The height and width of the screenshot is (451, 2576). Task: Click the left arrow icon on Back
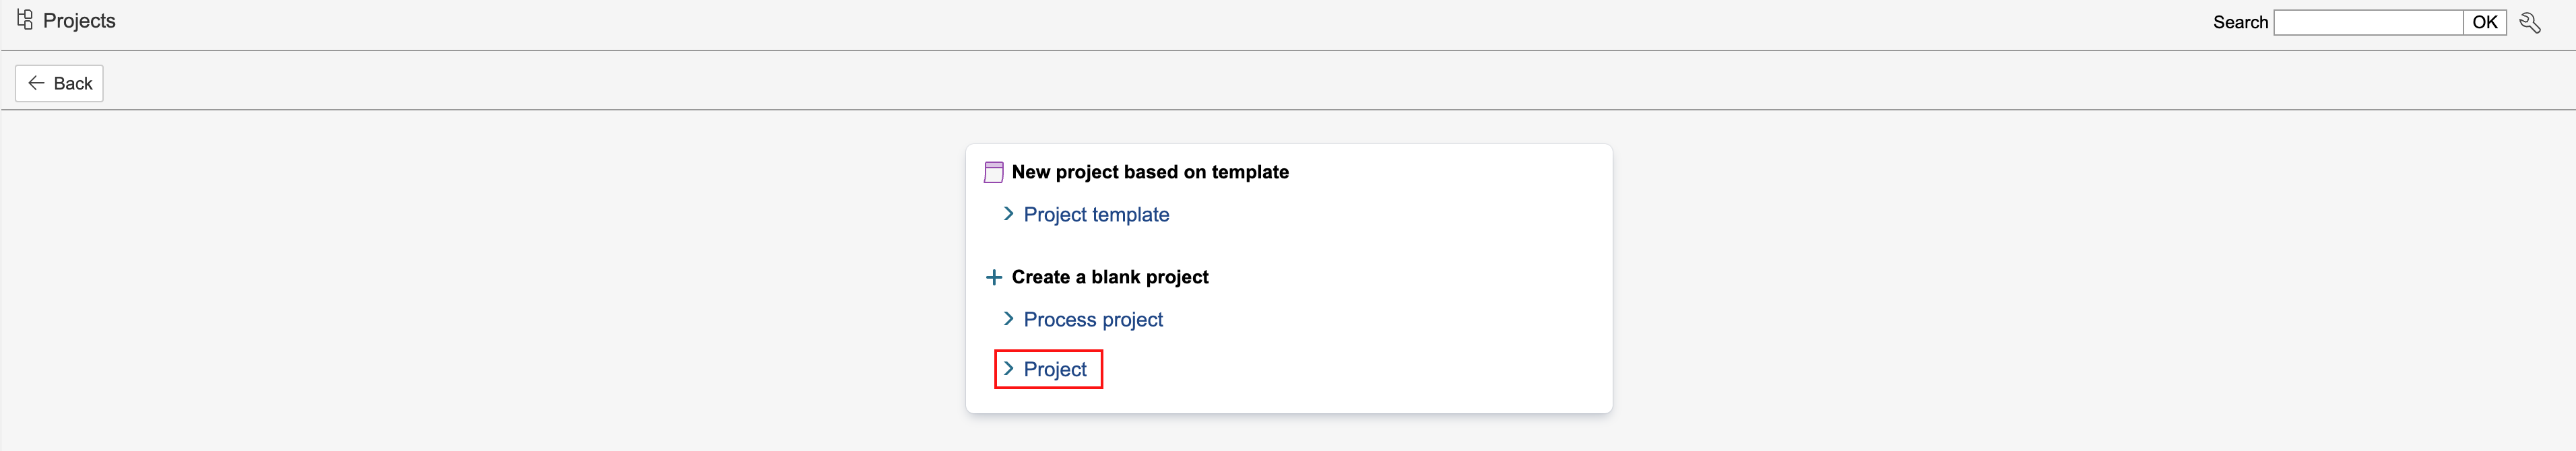click(36, 83)
